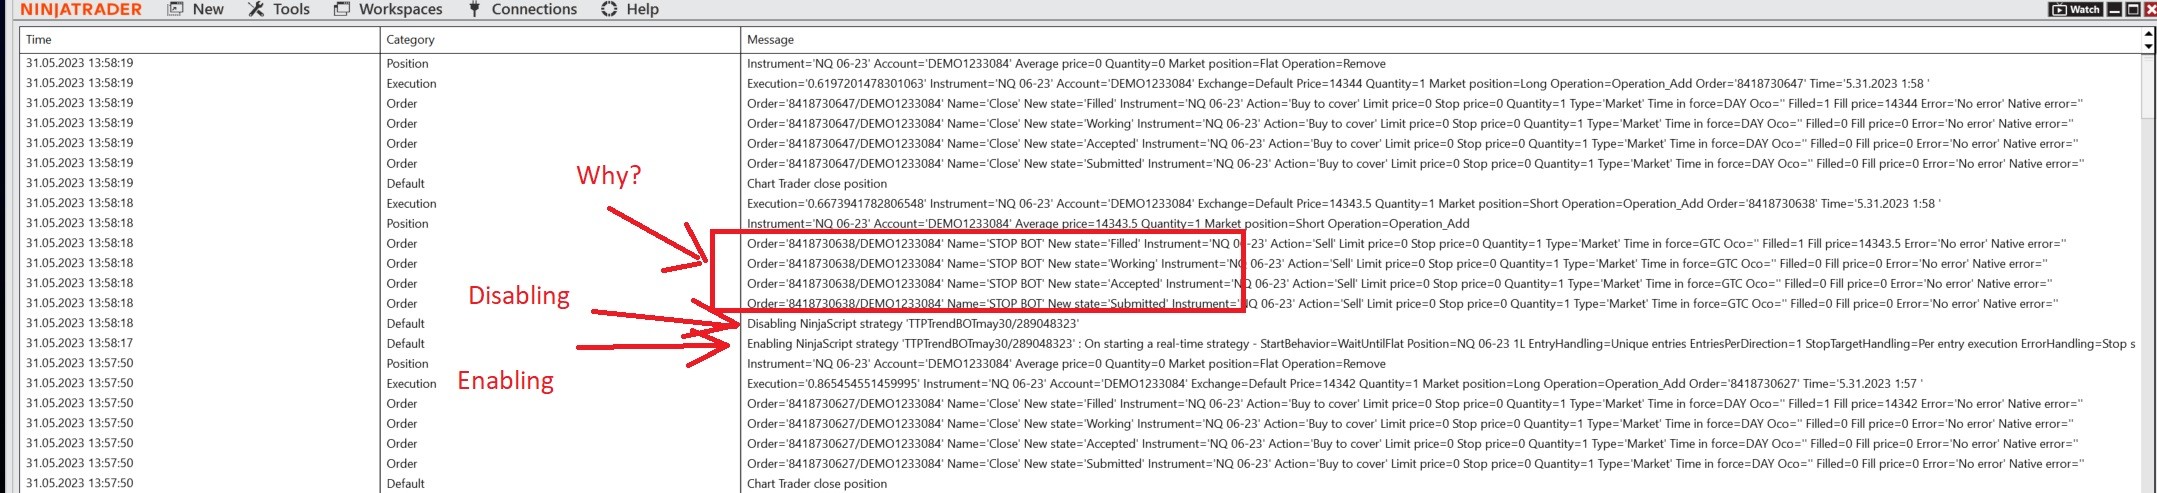Select the Execution message with Price=14342
This screenshot has height=493, width=2157.
tap(1335, 384)
